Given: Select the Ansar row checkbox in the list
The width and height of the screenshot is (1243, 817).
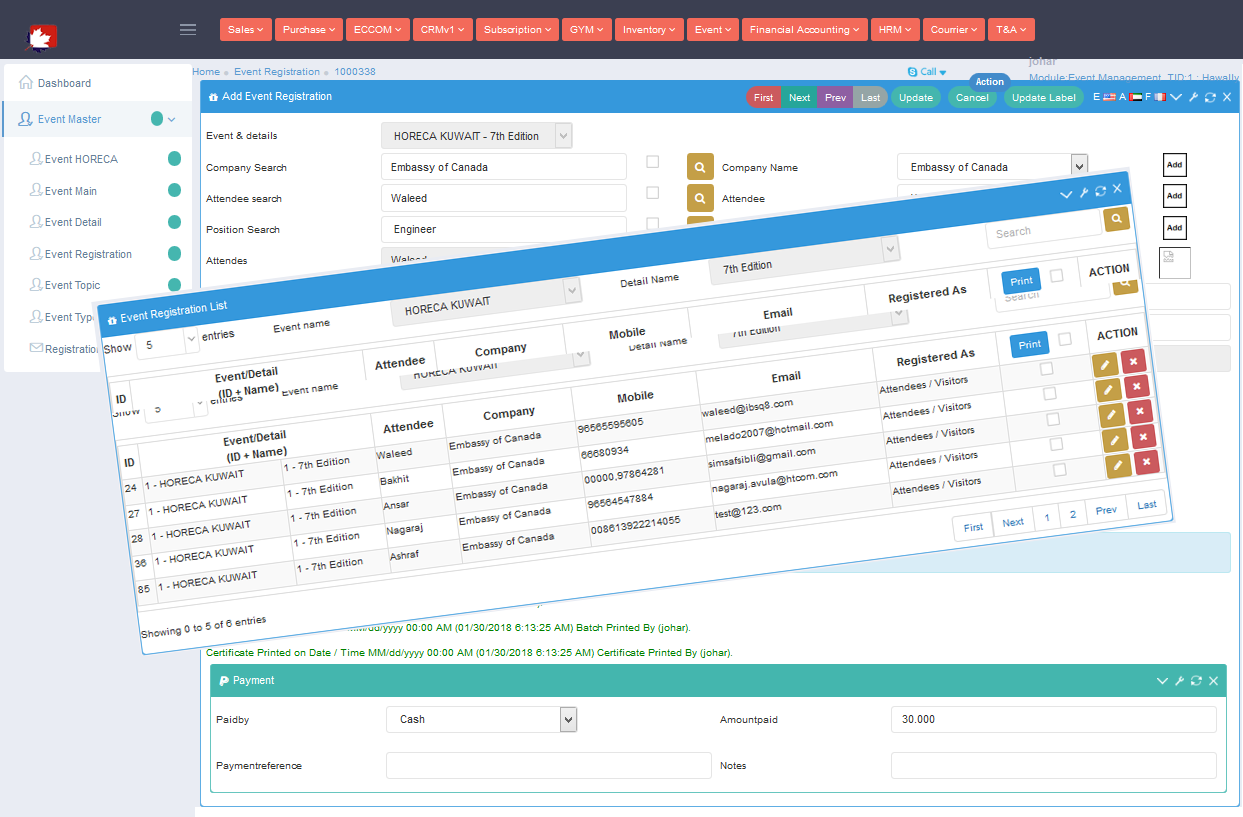Looking at the screenshot, I should (1052, 419).
